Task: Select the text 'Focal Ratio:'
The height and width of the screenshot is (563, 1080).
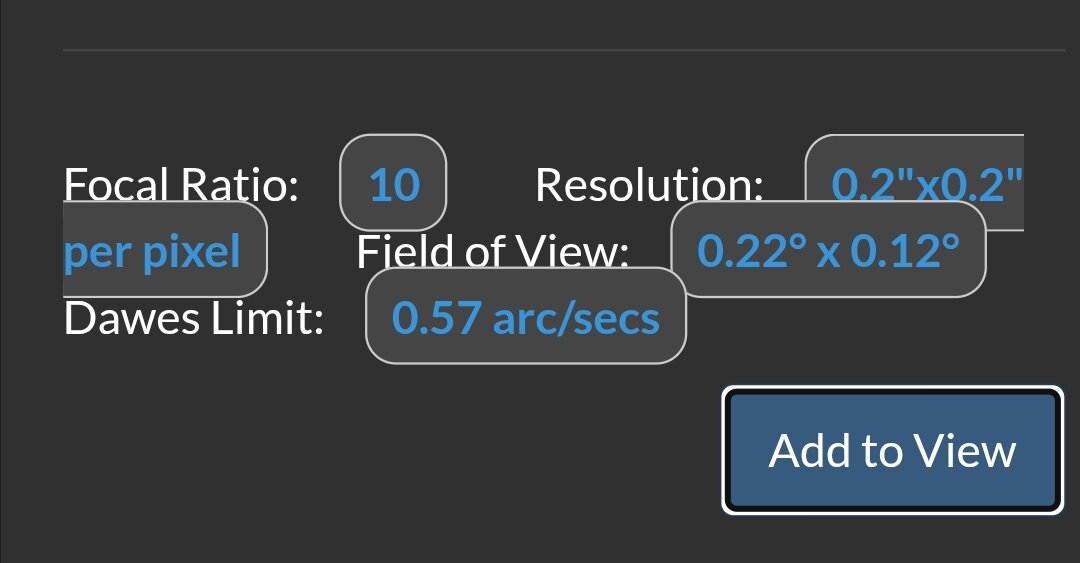Action: coord(181,184)
